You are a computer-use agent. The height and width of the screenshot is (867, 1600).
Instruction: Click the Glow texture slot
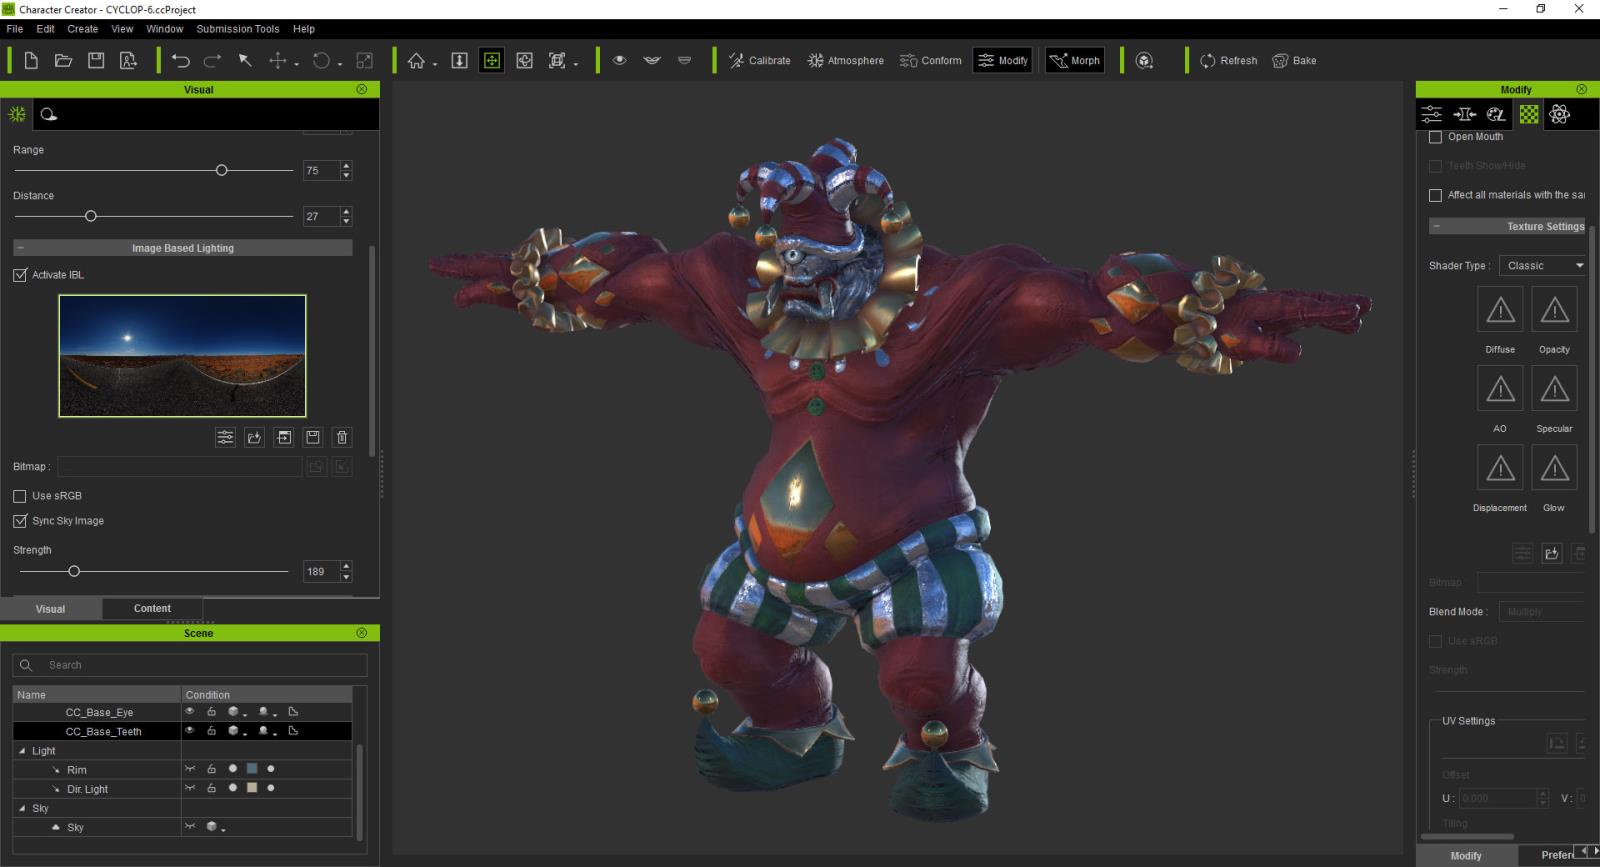[x=1554, y=467]
